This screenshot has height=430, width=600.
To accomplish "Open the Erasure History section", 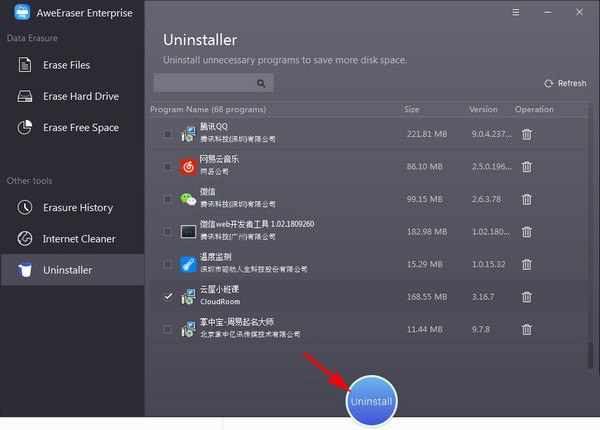I will tap(72, 207).
